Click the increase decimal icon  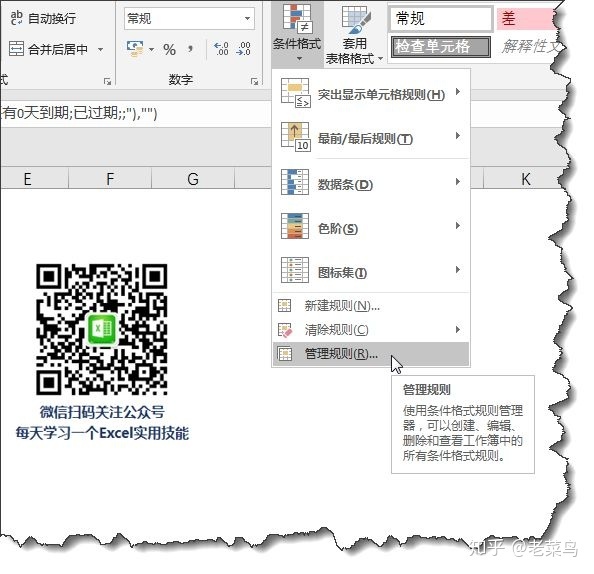[x=221, y=49]
